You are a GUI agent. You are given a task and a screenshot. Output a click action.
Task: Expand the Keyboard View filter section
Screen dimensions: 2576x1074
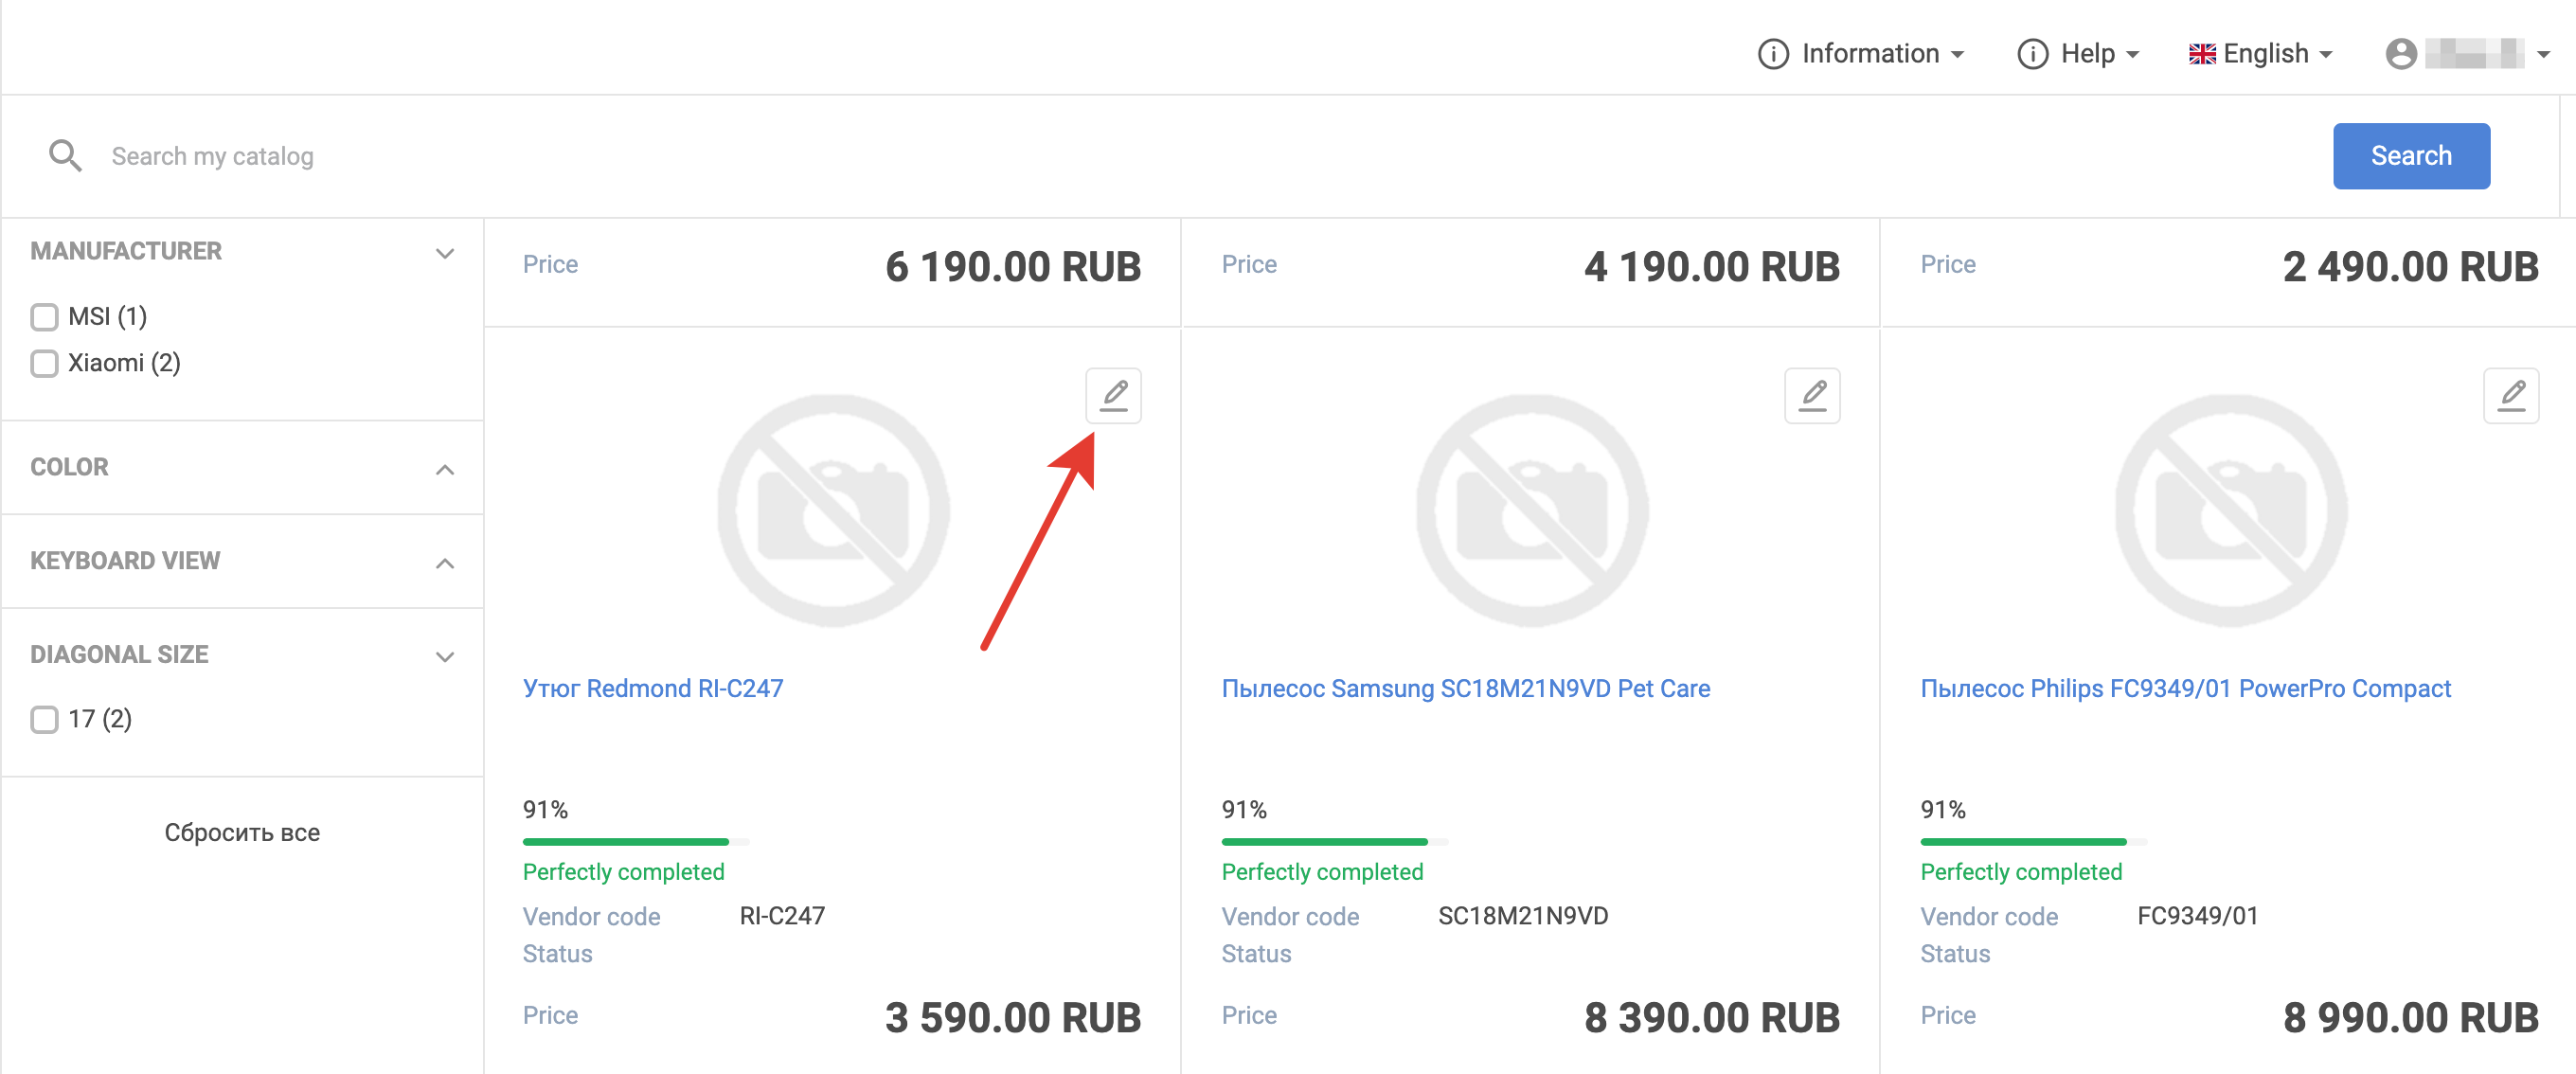coord(445,563)
